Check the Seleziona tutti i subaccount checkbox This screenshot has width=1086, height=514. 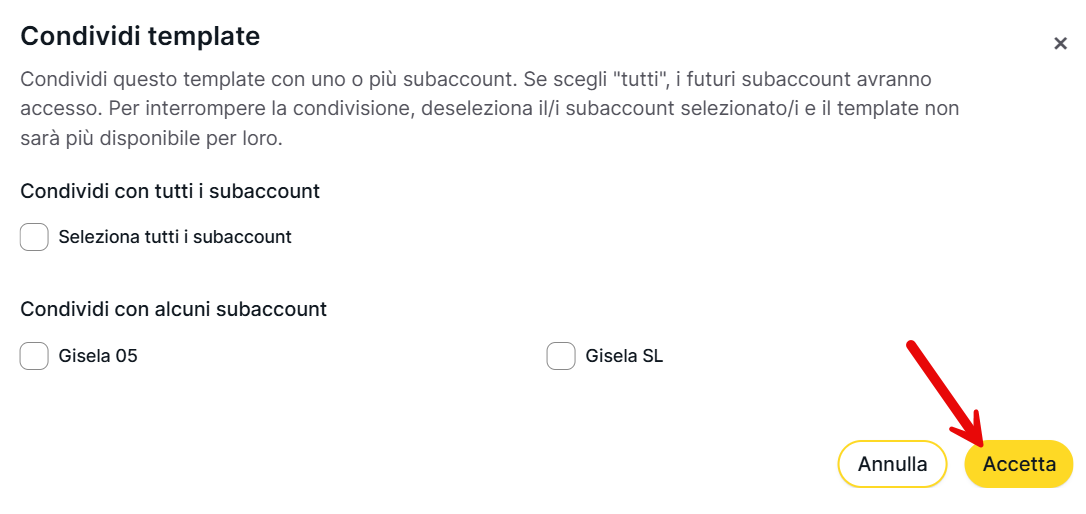[x=34, y=237]
